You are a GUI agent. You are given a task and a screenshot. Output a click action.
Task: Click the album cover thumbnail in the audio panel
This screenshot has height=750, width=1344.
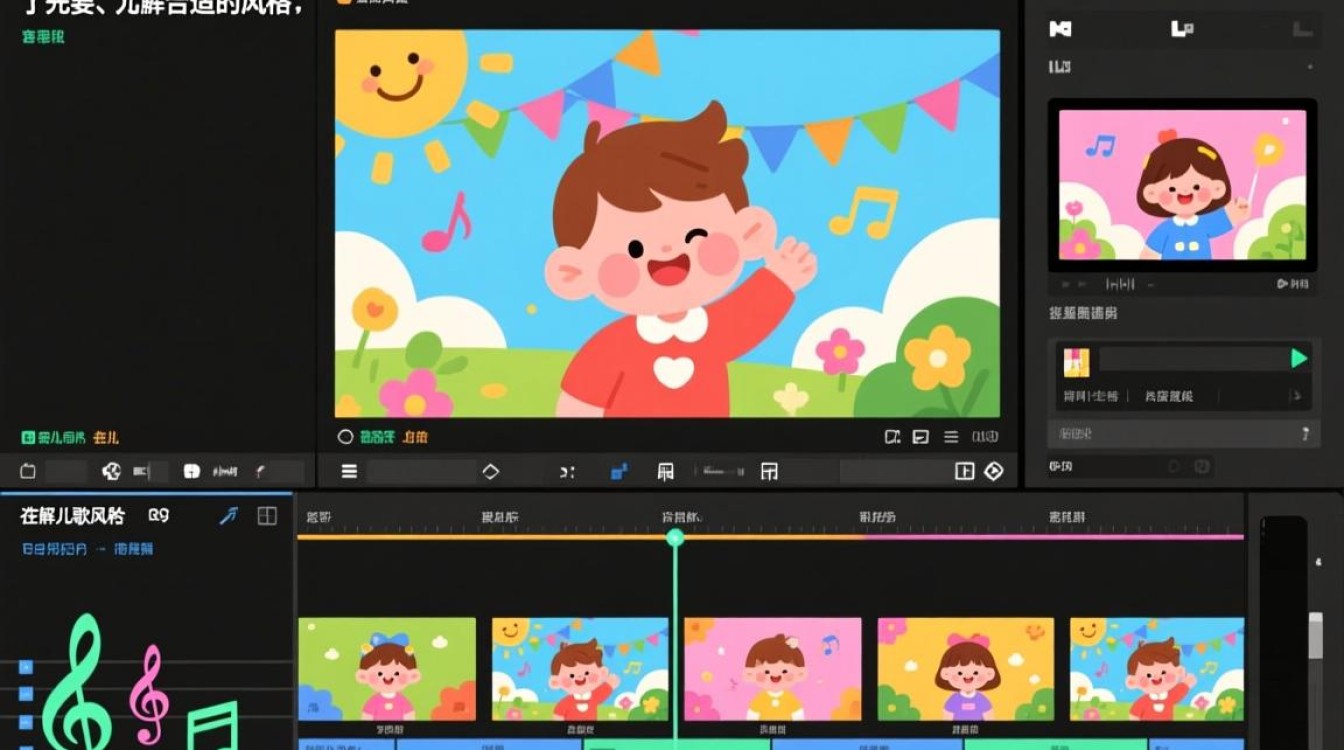(x=1076, y=362)
